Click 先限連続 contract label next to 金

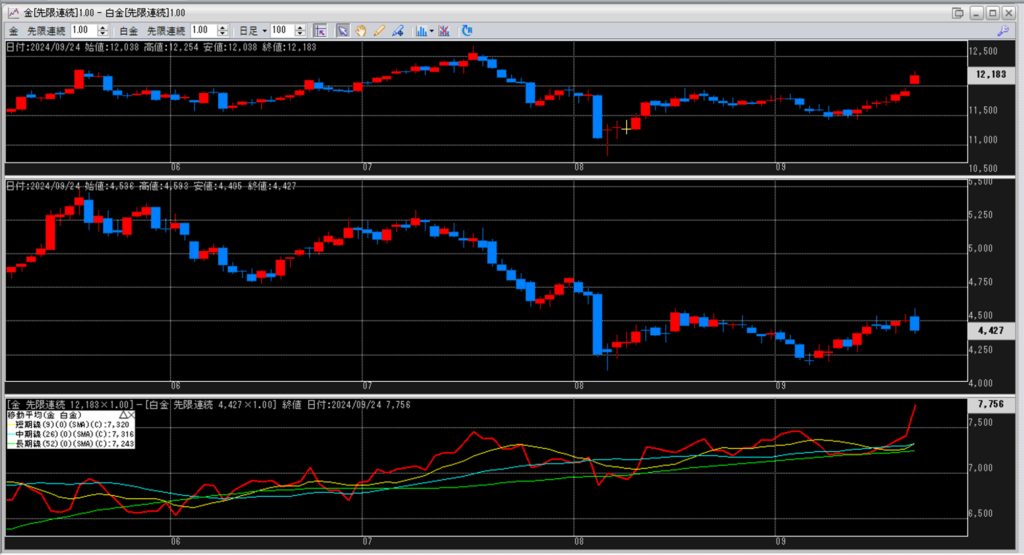[47, 31]
